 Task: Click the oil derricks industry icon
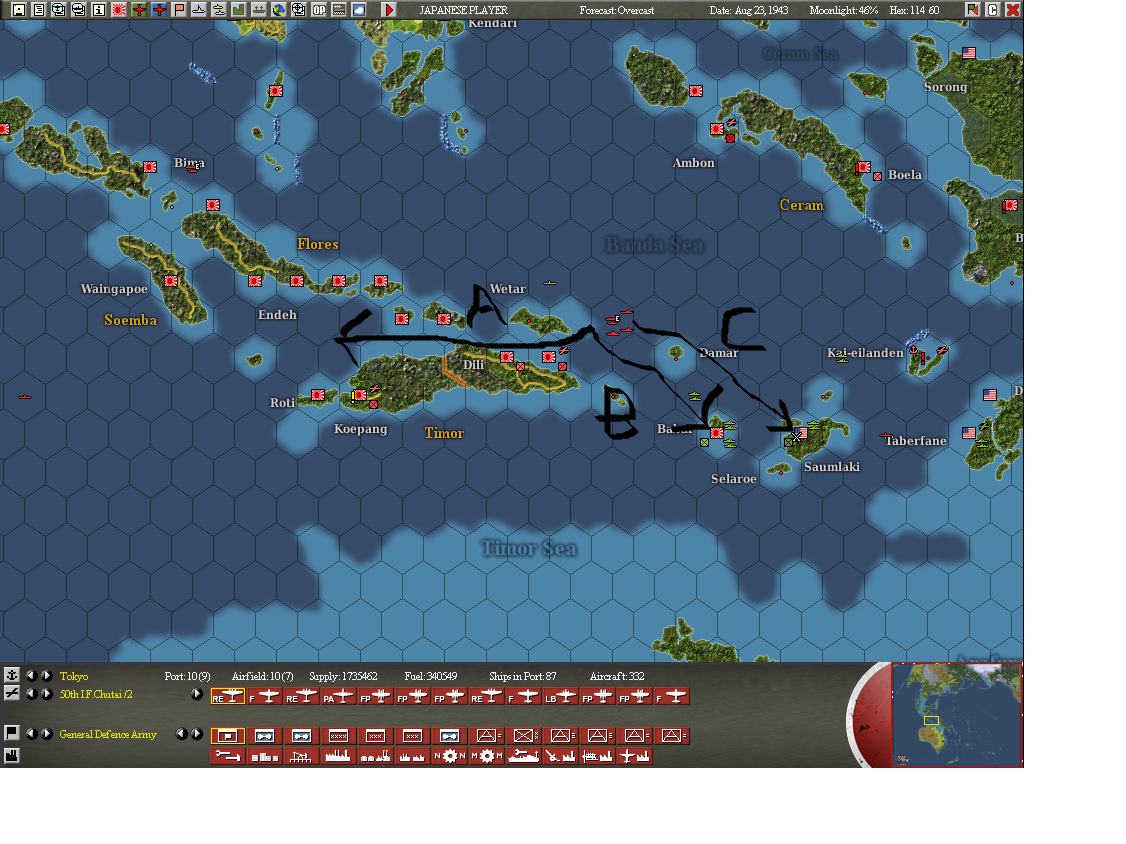click(x=302, y=756)
